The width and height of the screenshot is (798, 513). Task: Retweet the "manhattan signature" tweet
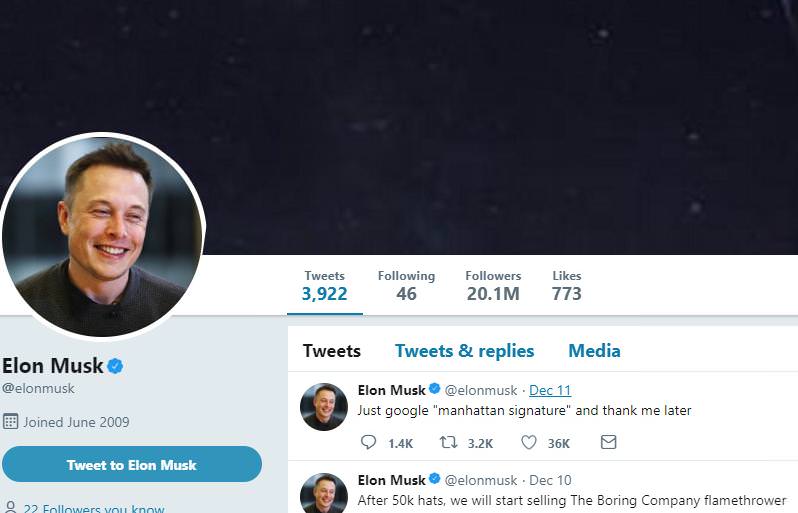[448, 442]
